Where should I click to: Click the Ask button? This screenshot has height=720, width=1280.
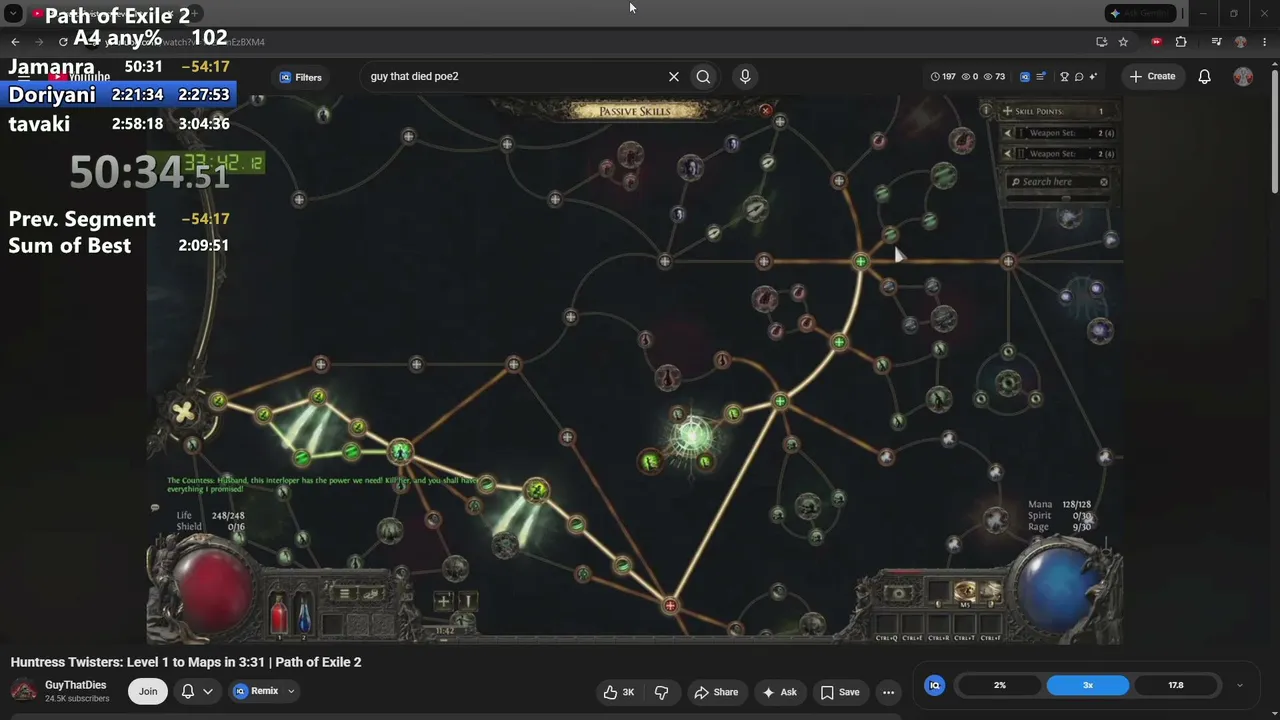point(780,692)
